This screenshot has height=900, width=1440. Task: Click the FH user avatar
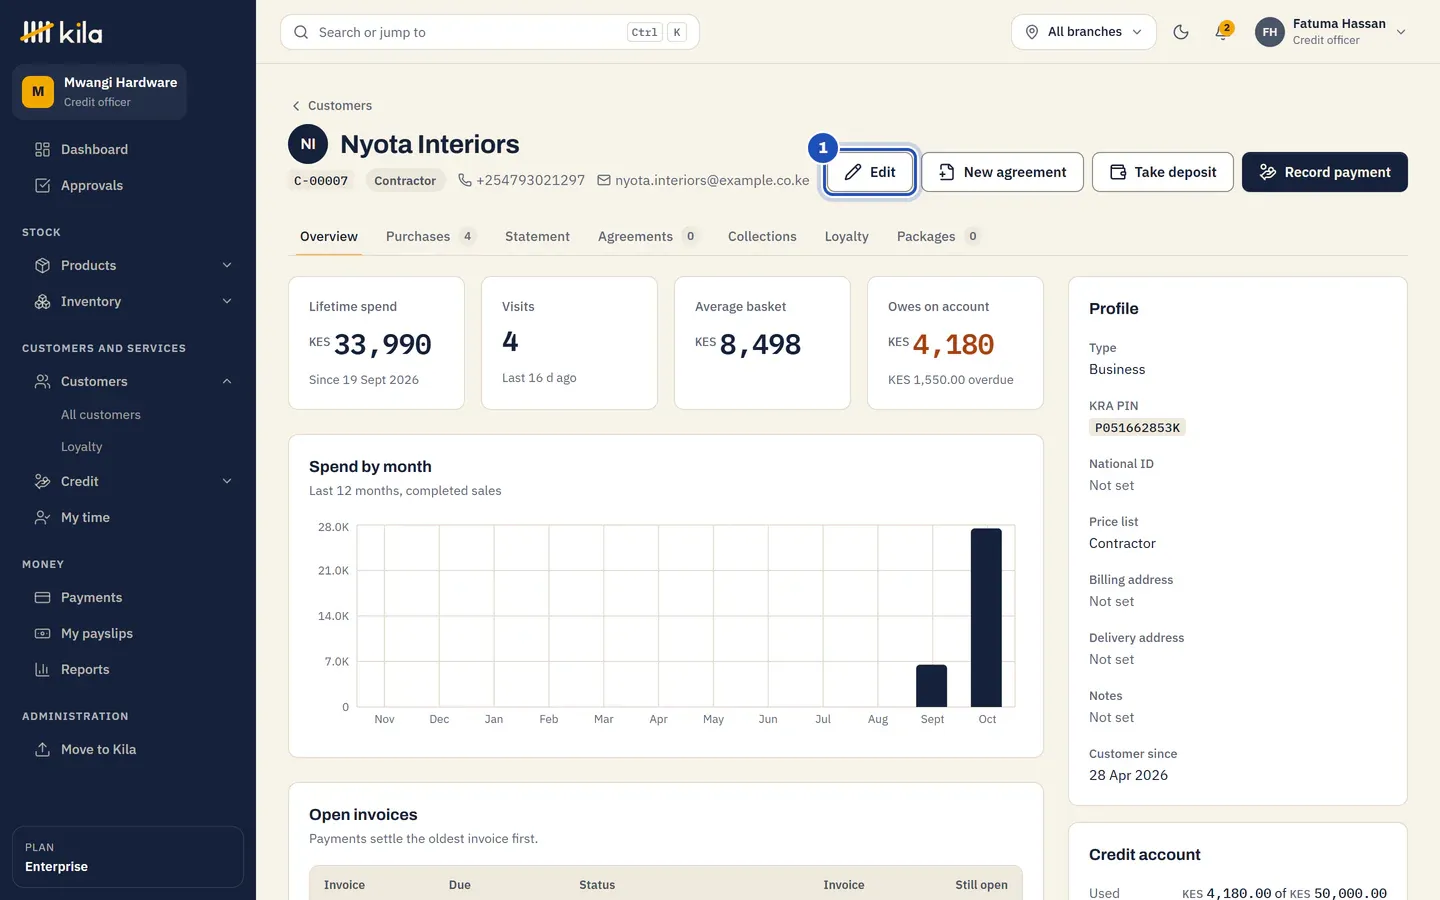[x=1270, y=32]
